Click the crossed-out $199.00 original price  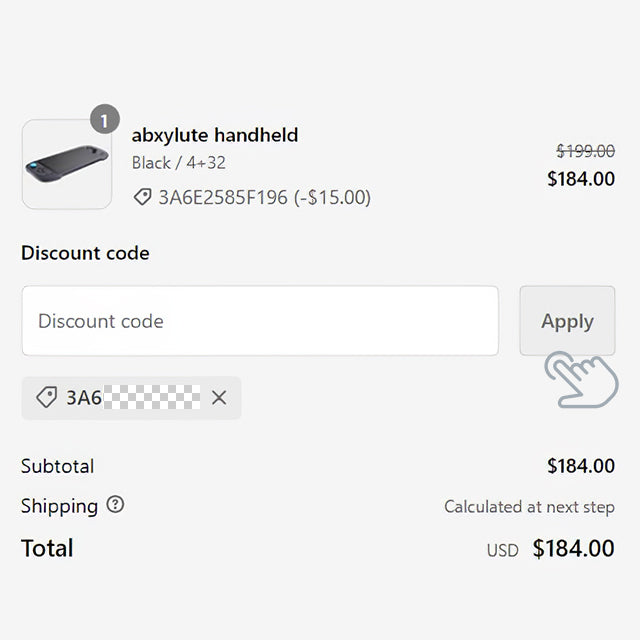pos(586,151)
